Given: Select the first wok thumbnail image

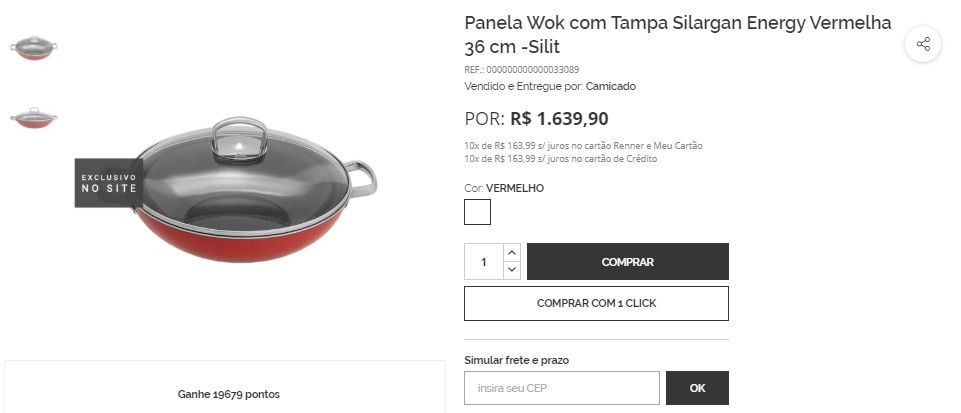Looking at the screenshot, I should (34, 48).
